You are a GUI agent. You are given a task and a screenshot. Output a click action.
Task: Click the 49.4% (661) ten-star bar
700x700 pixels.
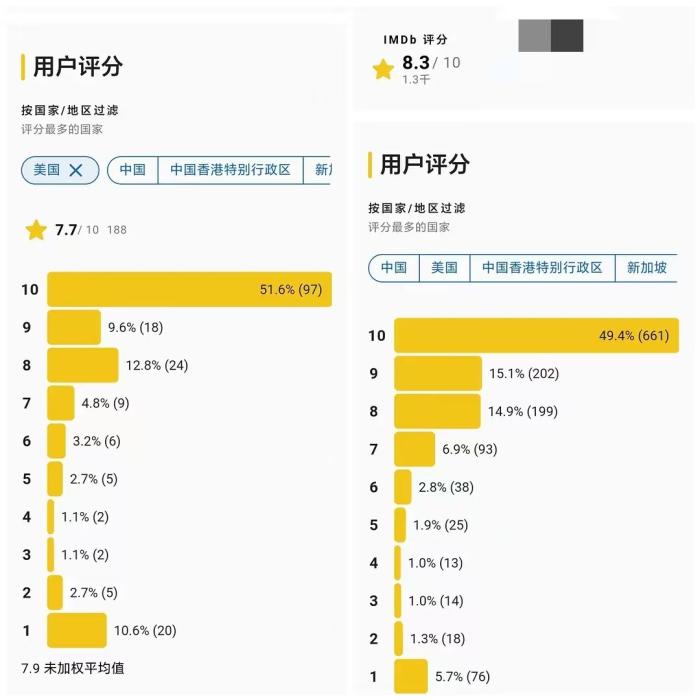pyautogui.click(x=536, y=336)
